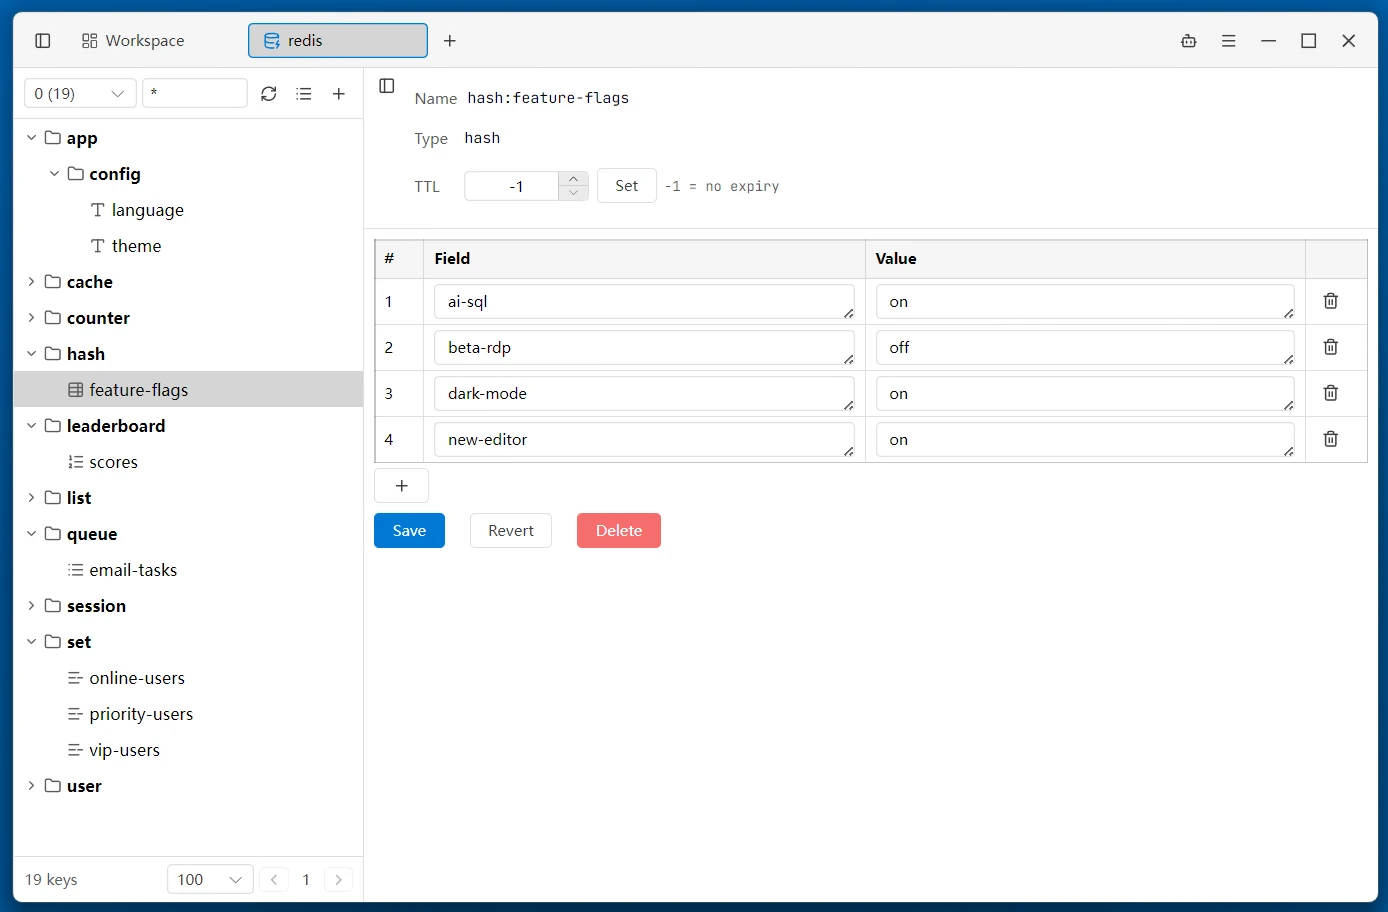Increase the TTL value
Screen dimensions: 1388x912
coord(573,179)
